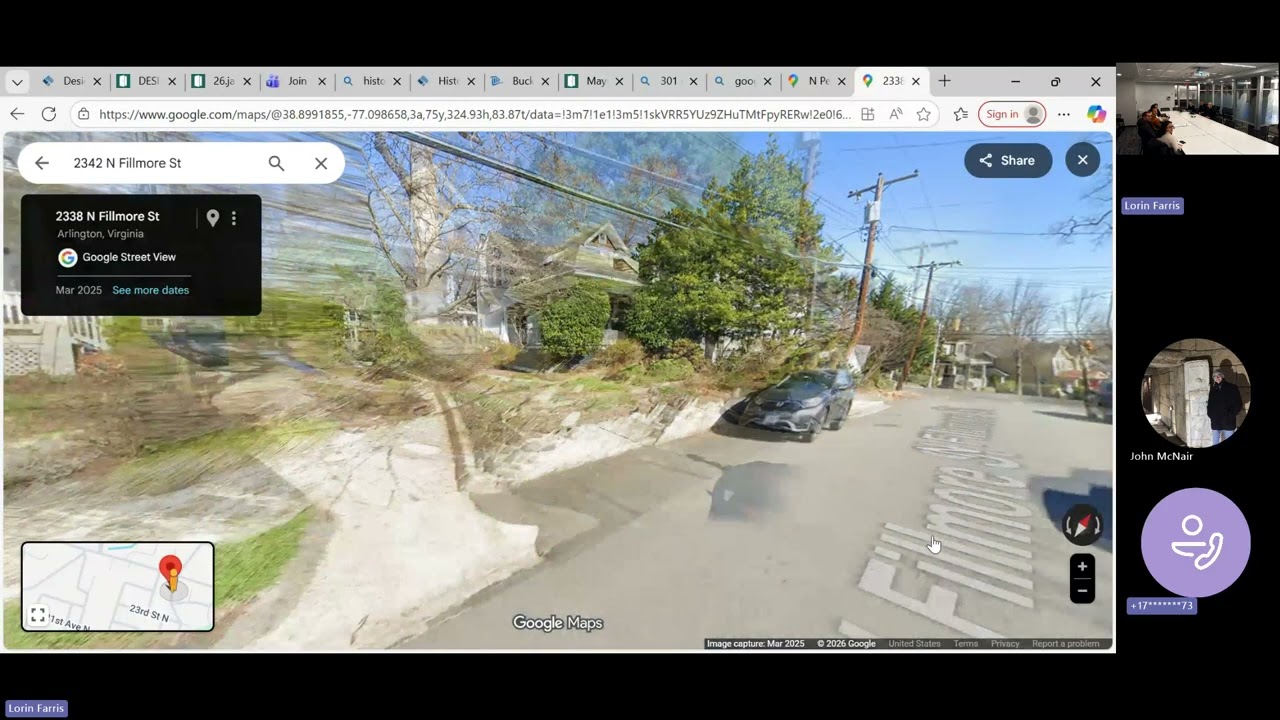Close the active '2338' Maps tab
This screenshot has width=1280, height=720.
(x=915, y=82)
